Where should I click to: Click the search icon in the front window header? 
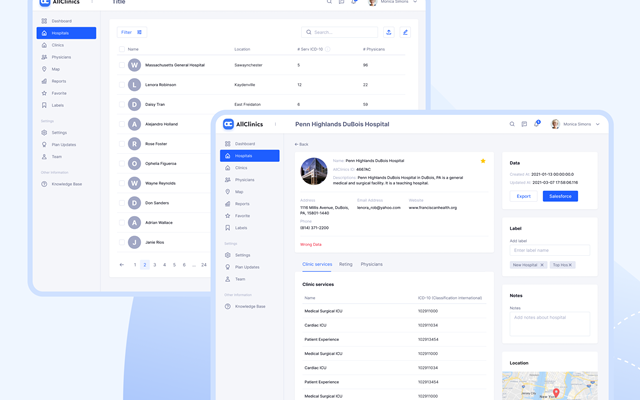[x=512, y=124]
